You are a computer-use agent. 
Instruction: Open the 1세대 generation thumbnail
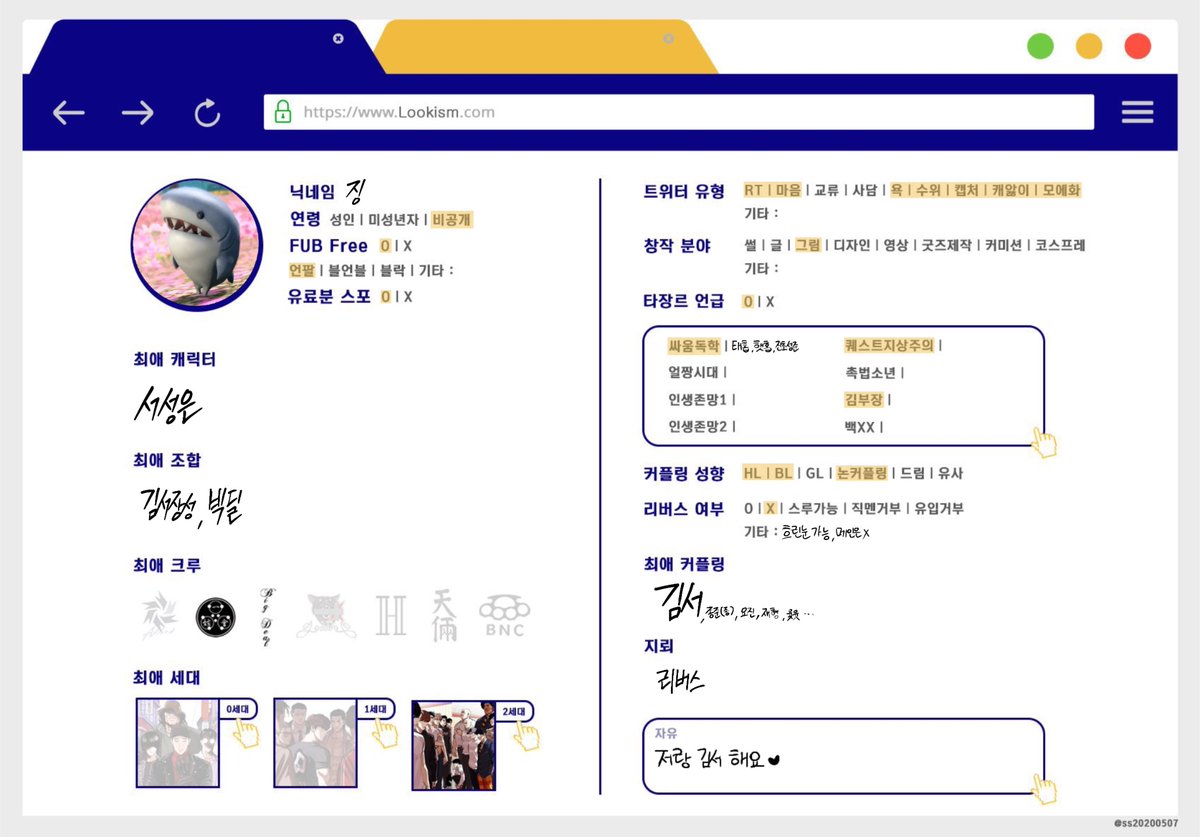pyautogui.click(x=315, y=743)
